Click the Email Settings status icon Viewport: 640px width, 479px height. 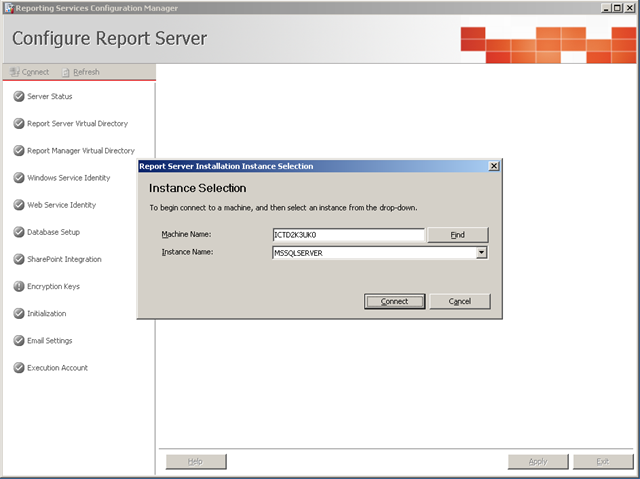pyautogui.click(x=19, y=340)
